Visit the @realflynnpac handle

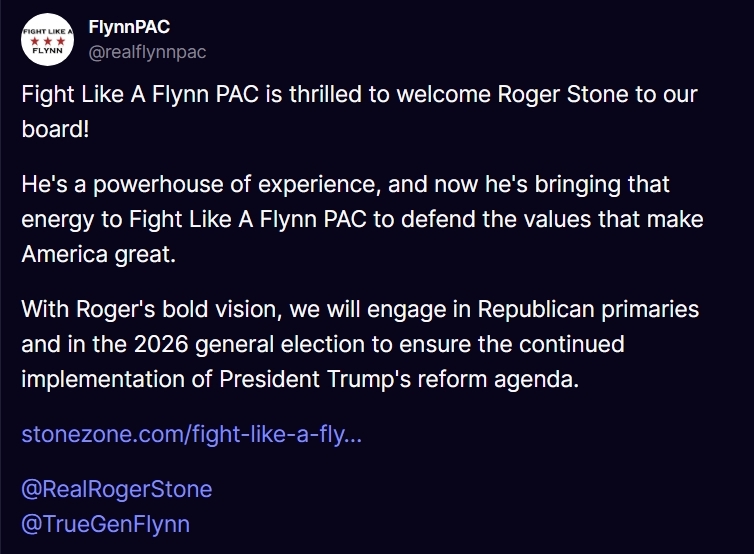147,52
